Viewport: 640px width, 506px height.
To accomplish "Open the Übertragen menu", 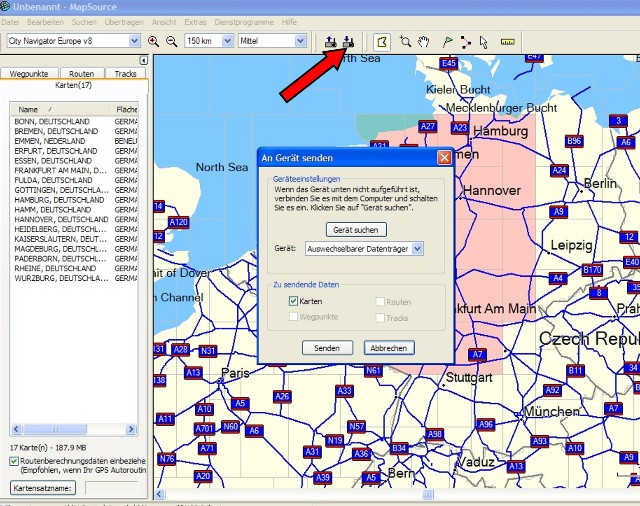I will coord(124,22).
